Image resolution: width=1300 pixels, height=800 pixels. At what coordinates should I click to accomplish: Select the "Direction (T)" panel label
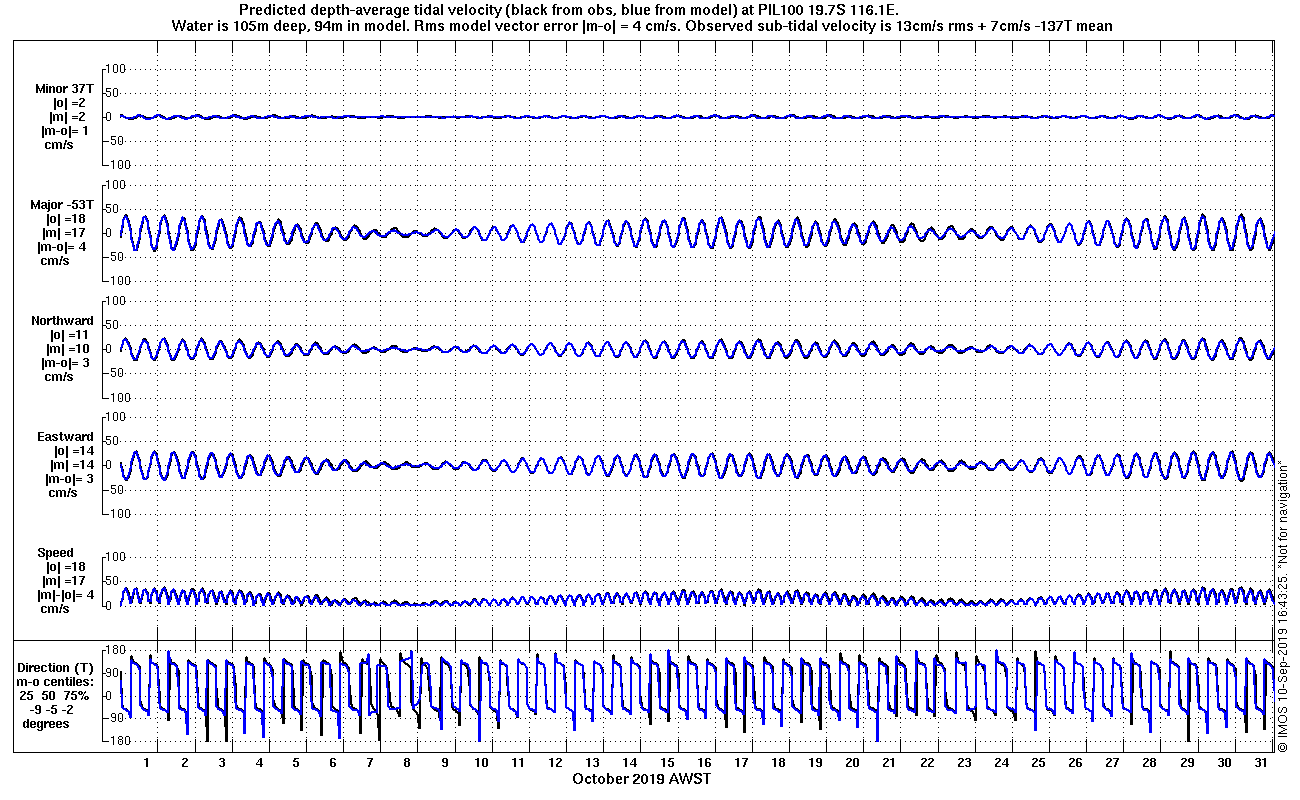coord(57,668)
